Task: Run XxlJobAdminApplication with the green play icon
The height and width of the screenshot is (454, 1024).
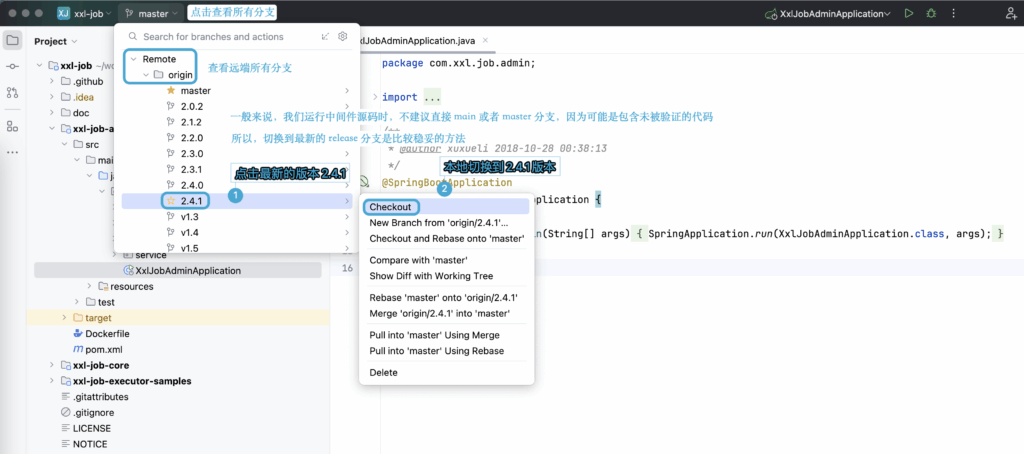Action: pyautogui.click(x=908, y=14)
